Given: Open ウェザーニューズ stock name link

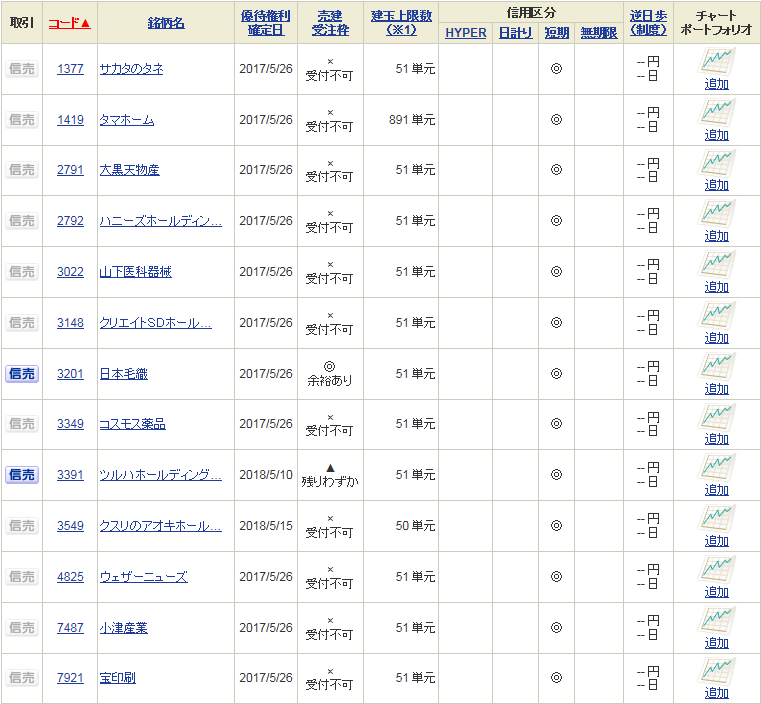Looking at the screenshot, I should point(144,577).
